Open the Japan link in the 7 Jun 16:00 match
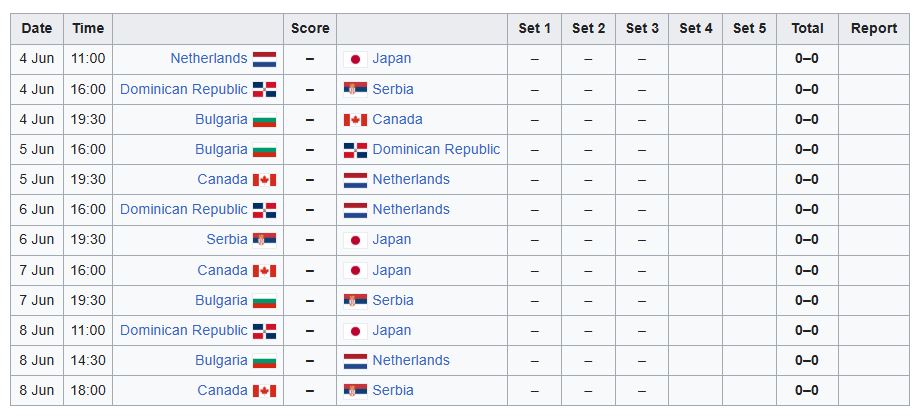Viewport: 920px width, 420px height. (x=392, y=270)
